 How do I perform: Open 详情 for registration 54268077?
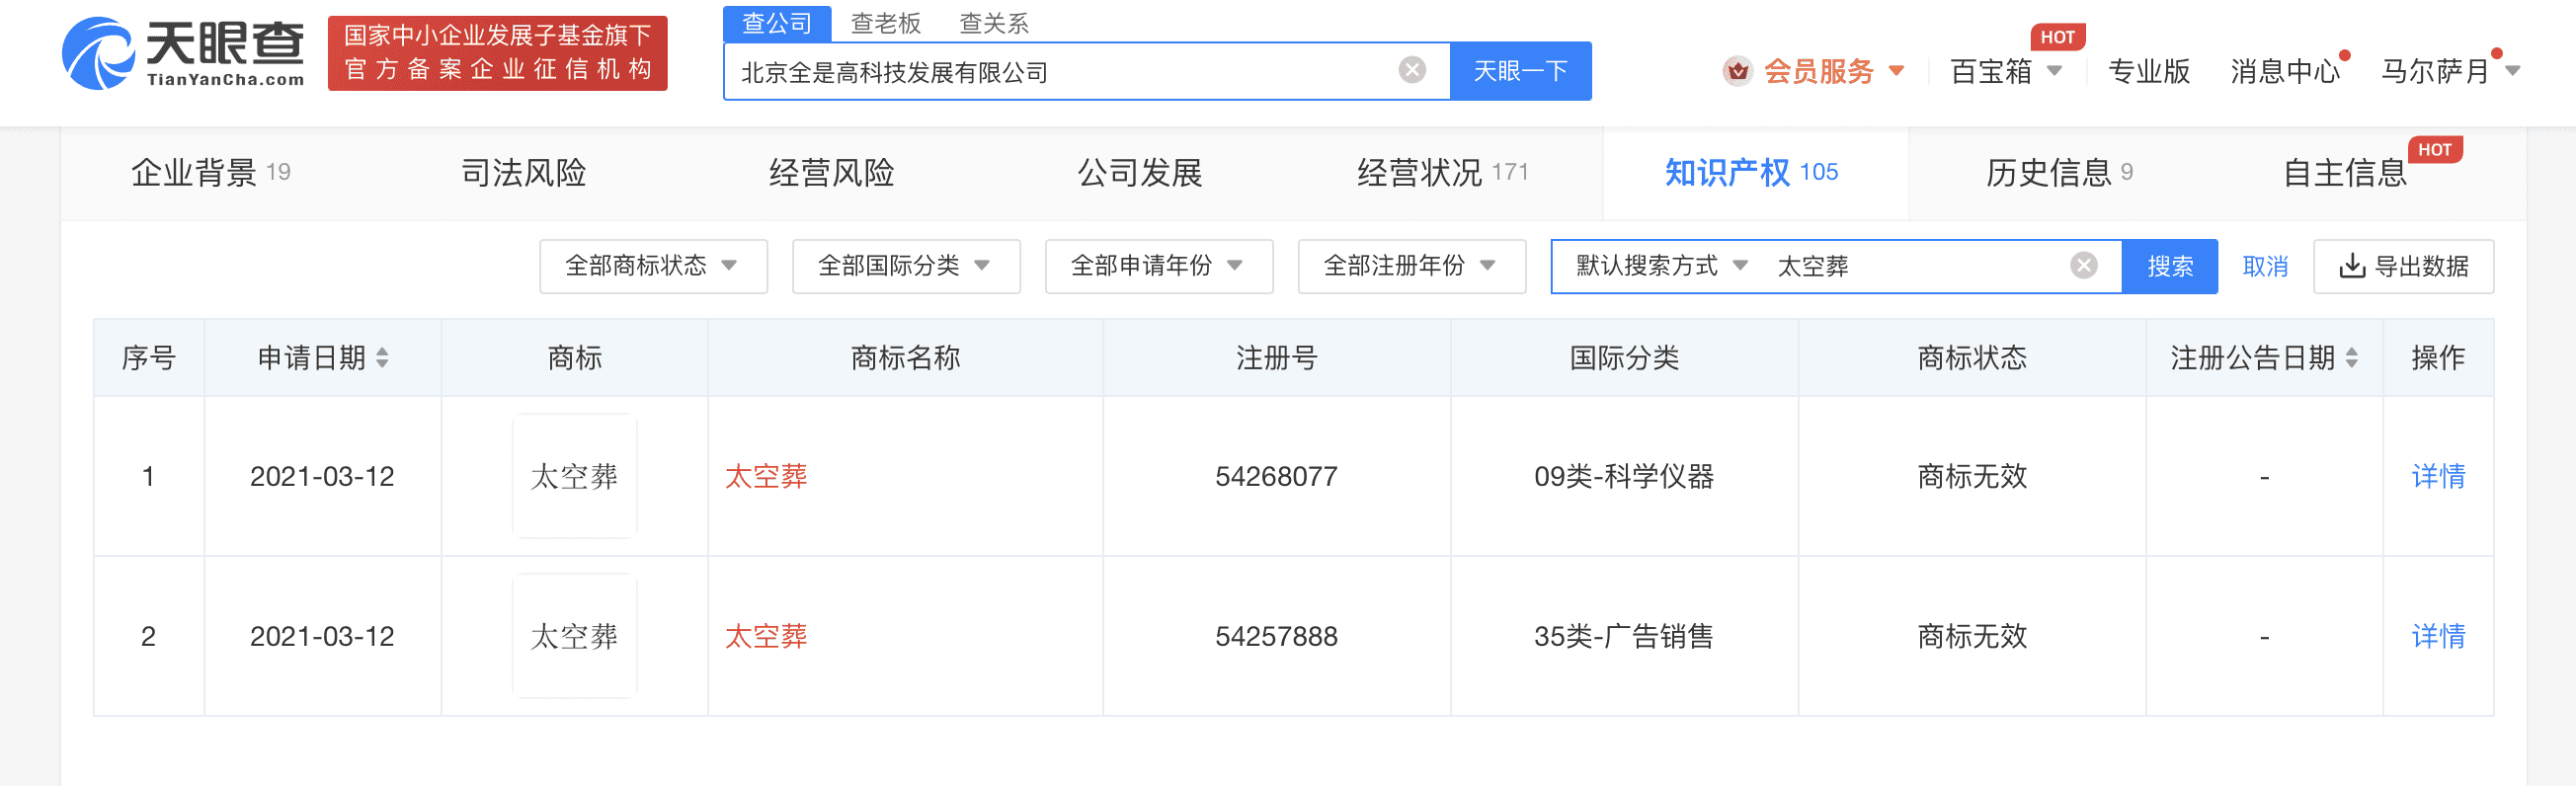tap(2438, 476)
